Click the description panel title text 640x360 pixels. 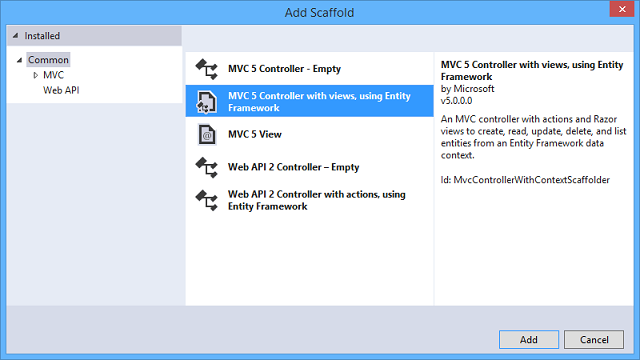click(x=532, y=71)
